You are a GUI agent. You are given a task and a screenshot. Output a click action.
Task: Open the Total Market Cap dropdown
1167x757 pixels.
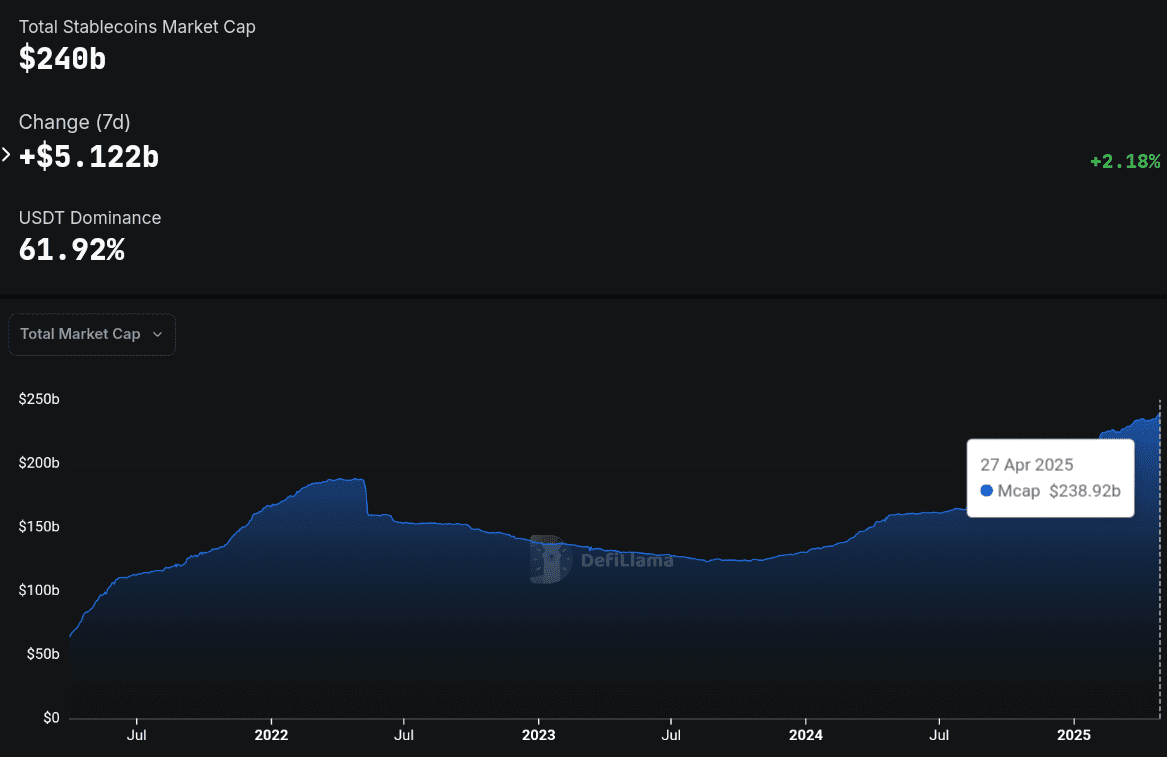91,334
